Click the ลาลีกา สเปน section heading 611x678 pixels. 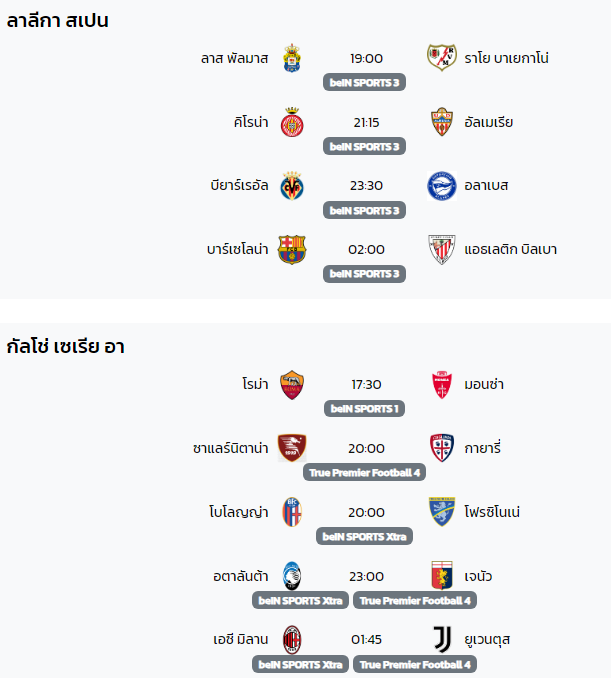pos(58,21)
